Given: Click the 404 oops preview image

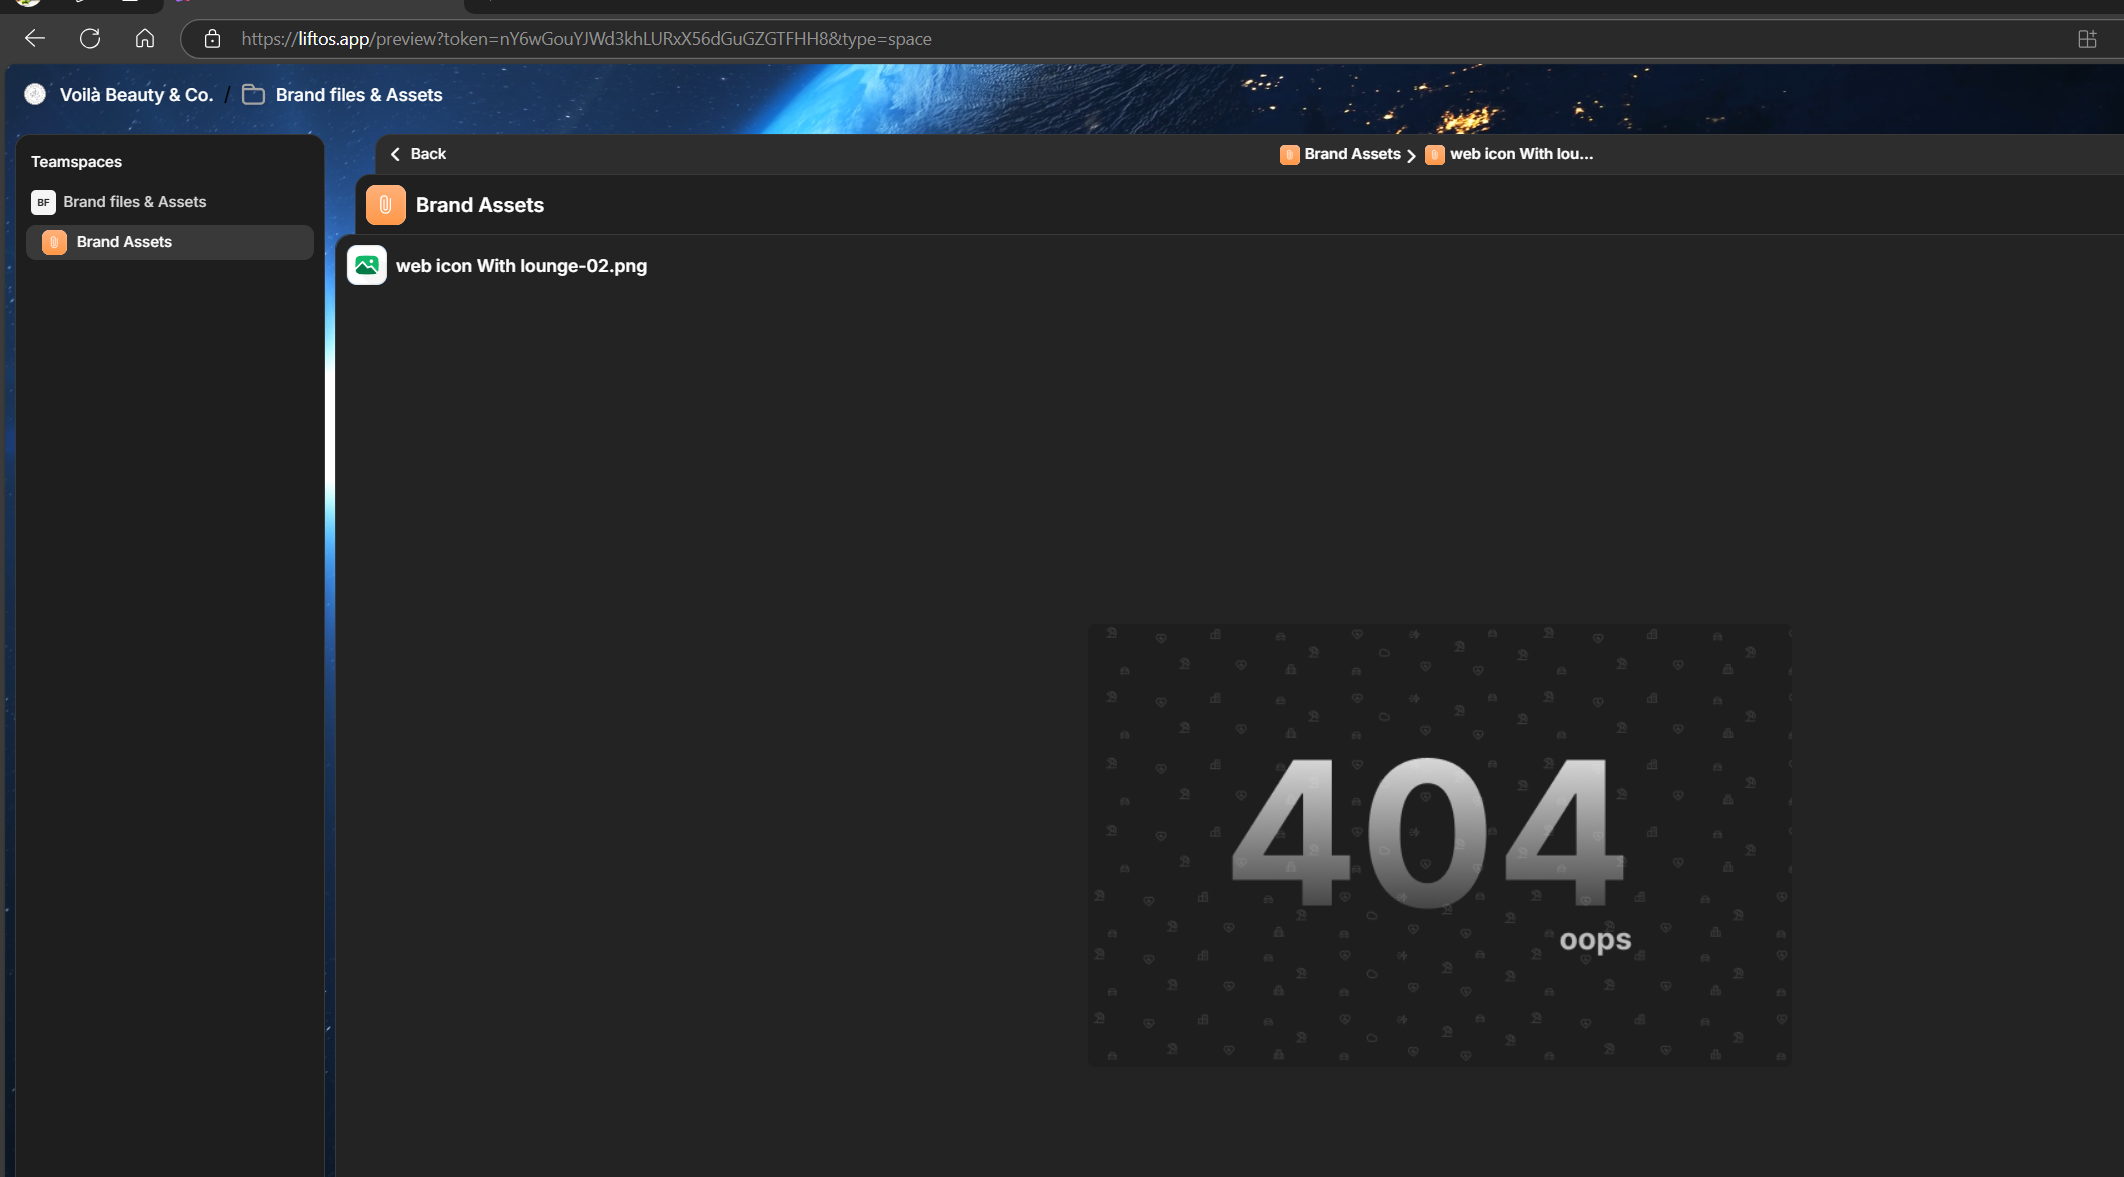Looking at the screenshot, I should (x=1439, y=845).
